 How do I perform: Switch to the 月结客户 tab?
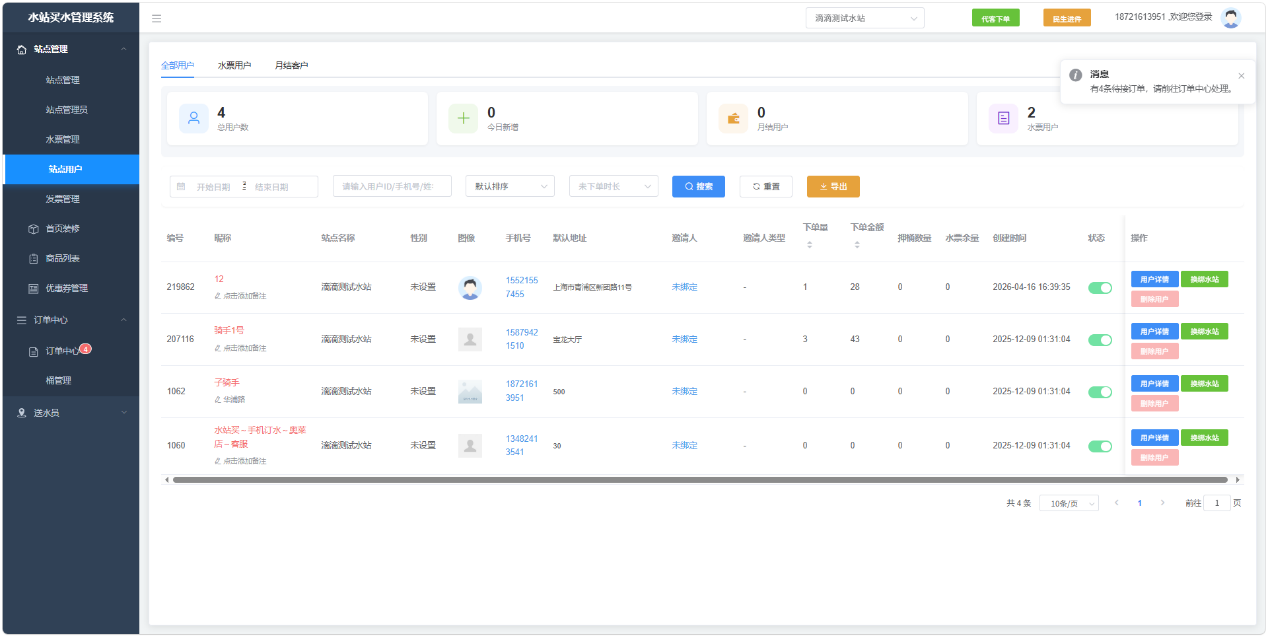point(292,65)
